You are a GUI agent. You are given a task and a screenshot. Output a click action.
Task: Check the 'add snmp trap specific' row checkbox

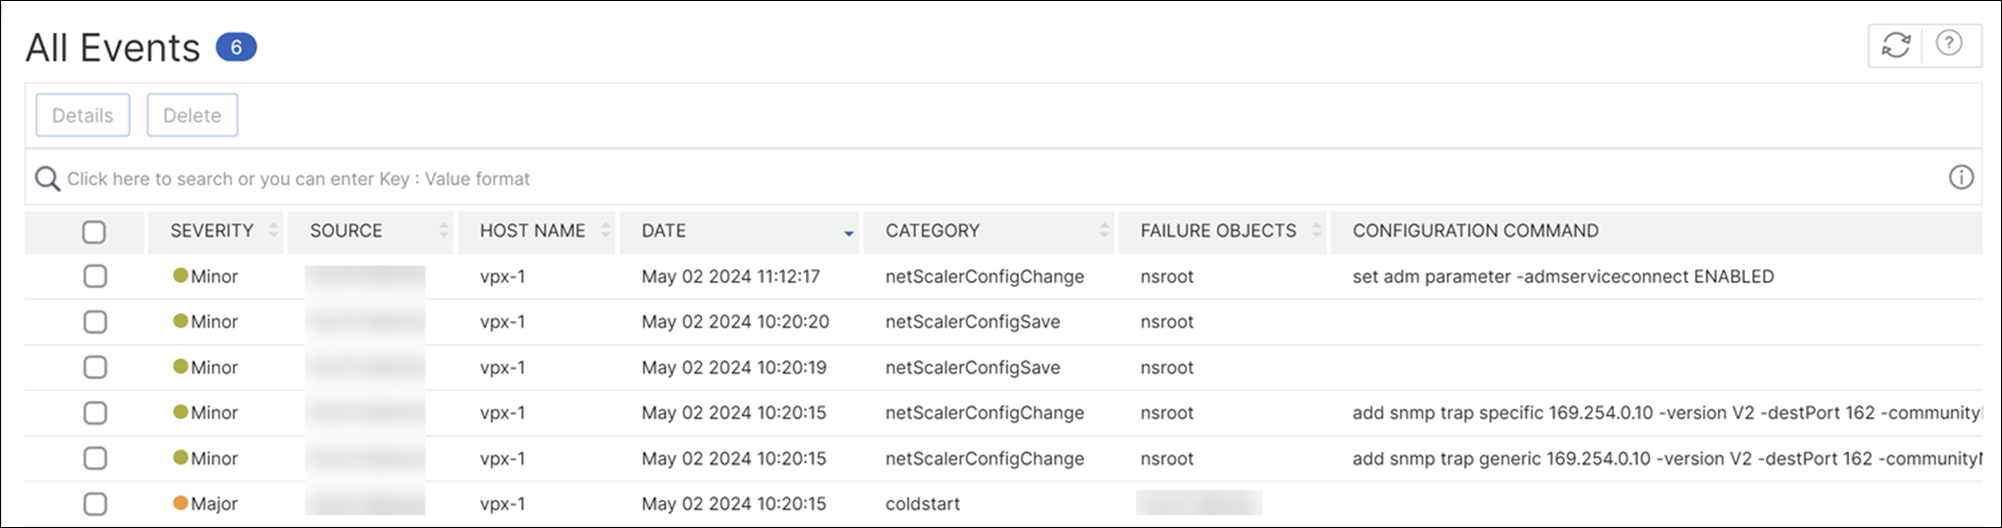tap(95, 413)
